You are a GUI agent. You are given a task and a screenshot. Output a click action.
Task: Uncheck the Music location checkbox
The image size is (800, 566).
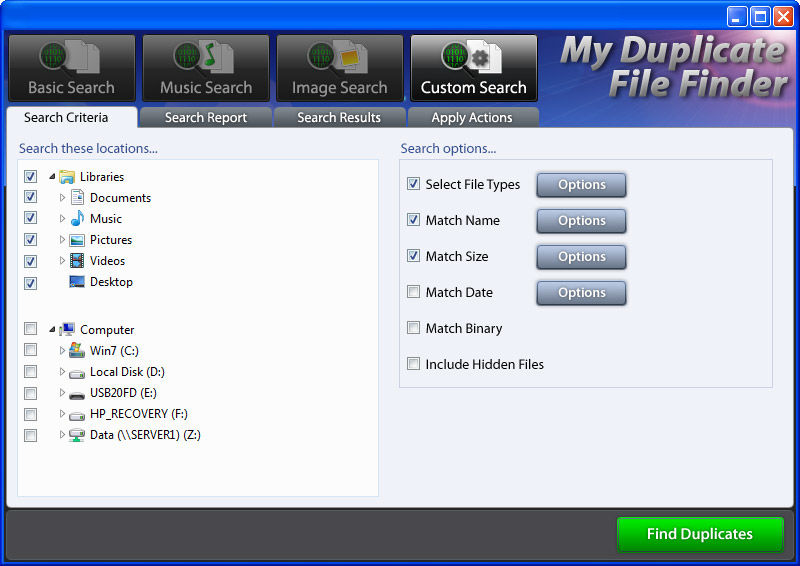click(31, 218)
